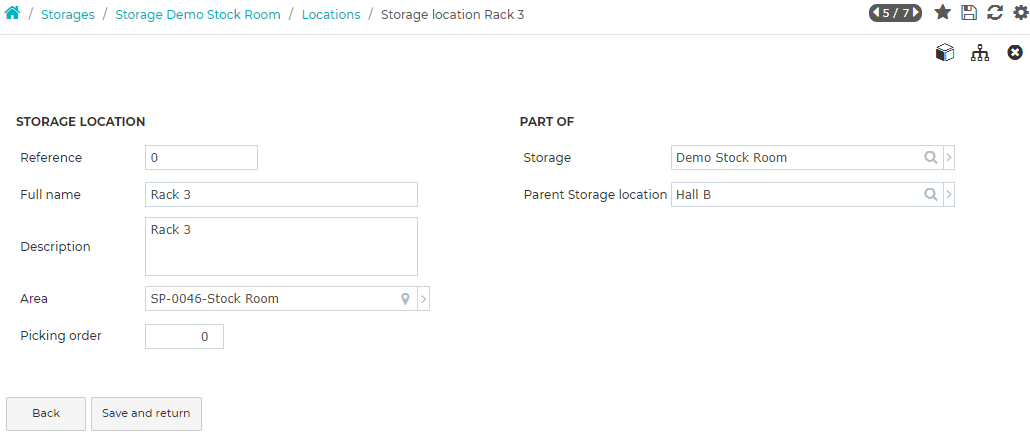Viewport: 1030px width, 440px height.
Task: Save the record with floppy disk icon
Action: click(969, 12)
